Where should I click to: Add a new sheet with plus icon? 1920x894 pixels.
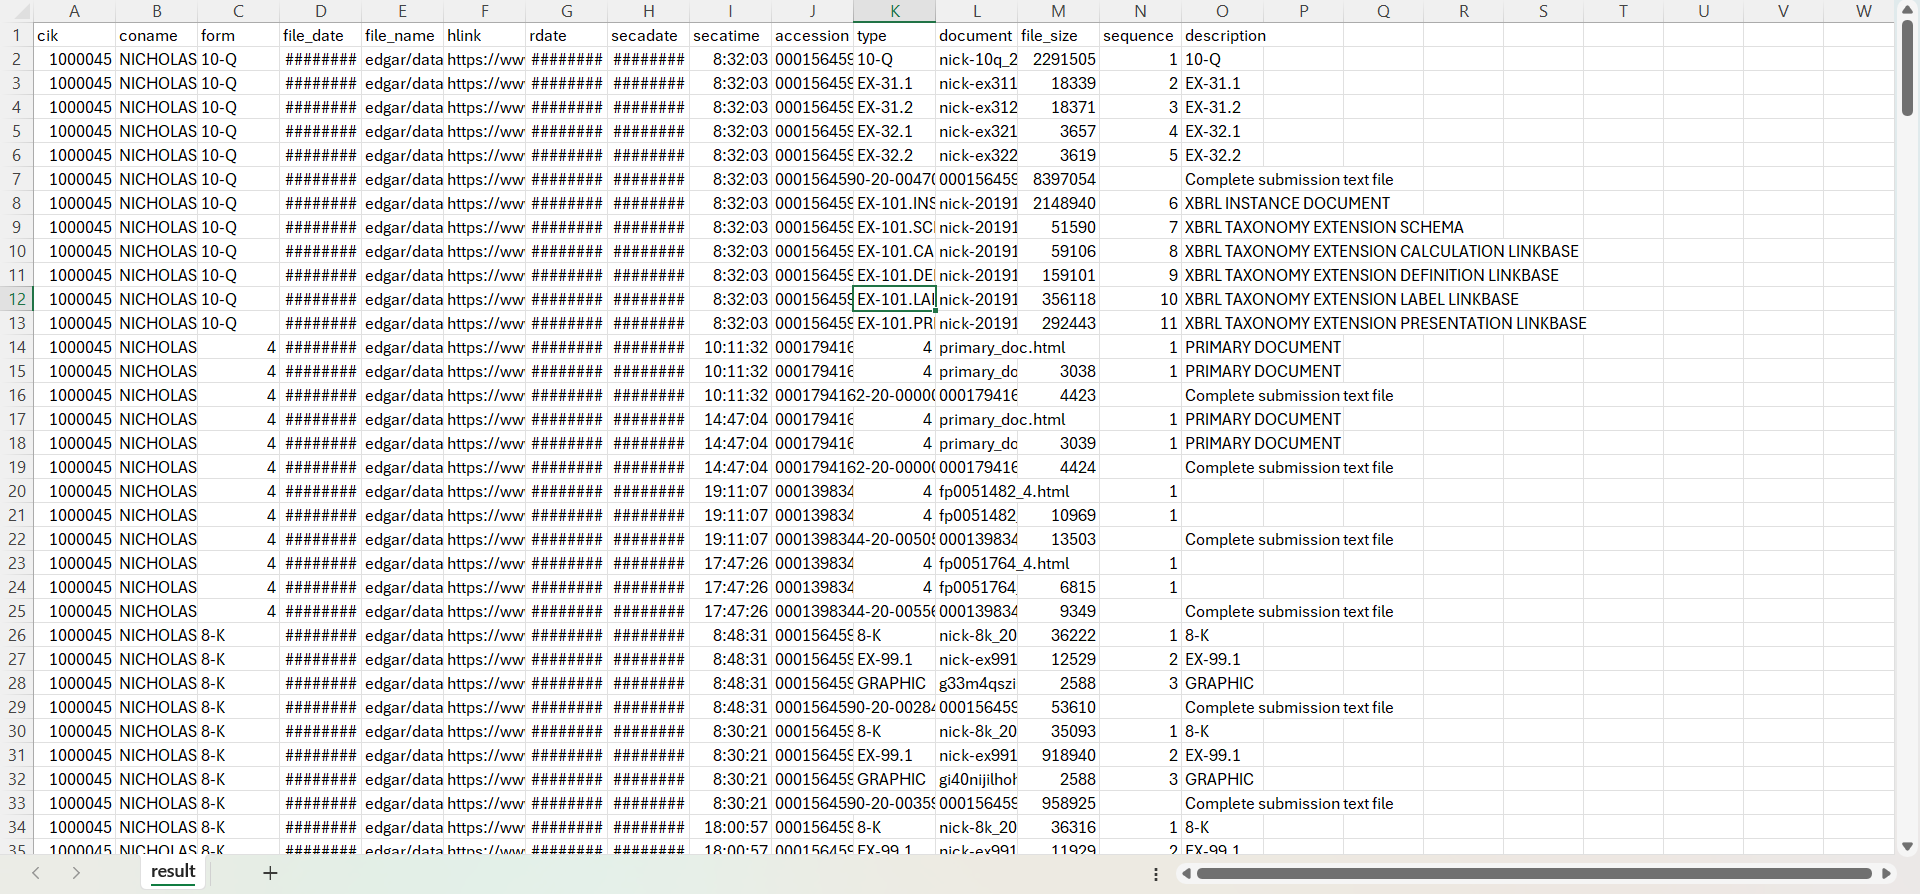[270, 873]
